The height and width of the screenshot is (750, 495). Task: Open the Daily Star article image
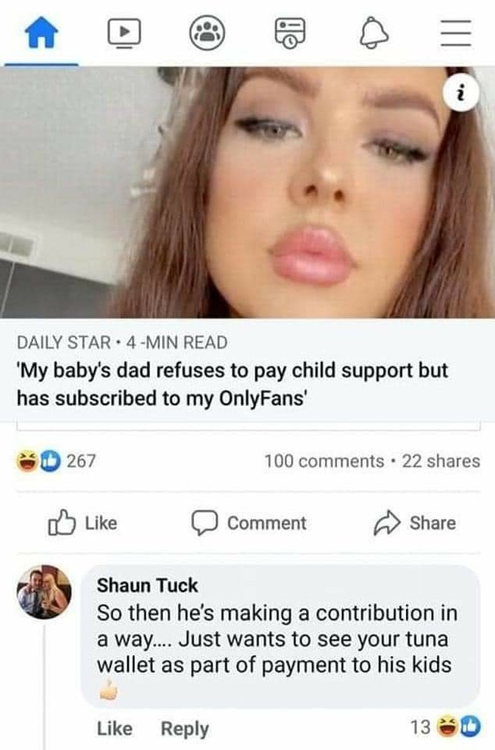pyautogui.click(x=247, y=192)
